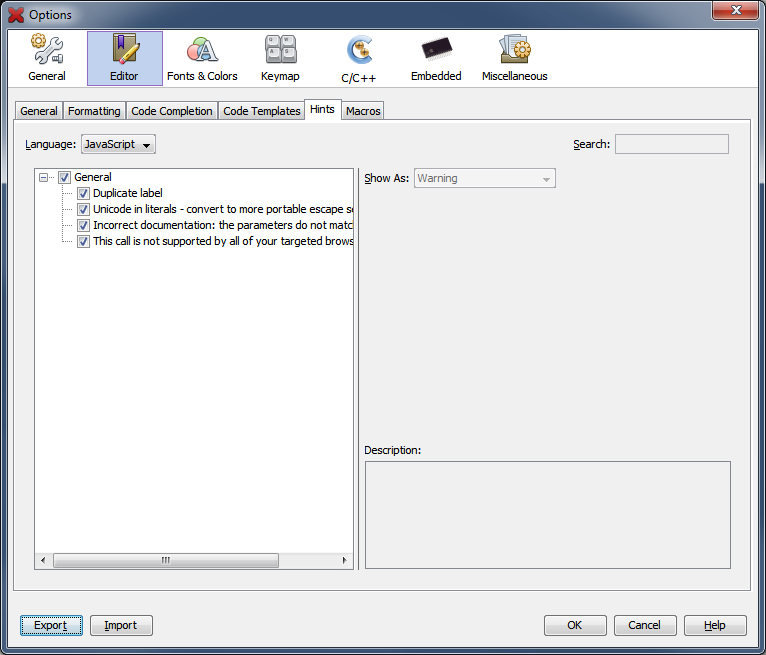Switch to the Macros tab

(363, 111)
